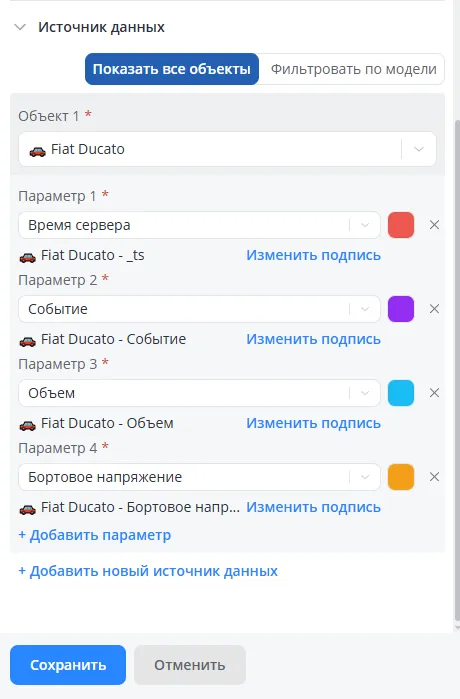Click + Добавить параметр link
The image size is (460, 699).
pos(94,535)
